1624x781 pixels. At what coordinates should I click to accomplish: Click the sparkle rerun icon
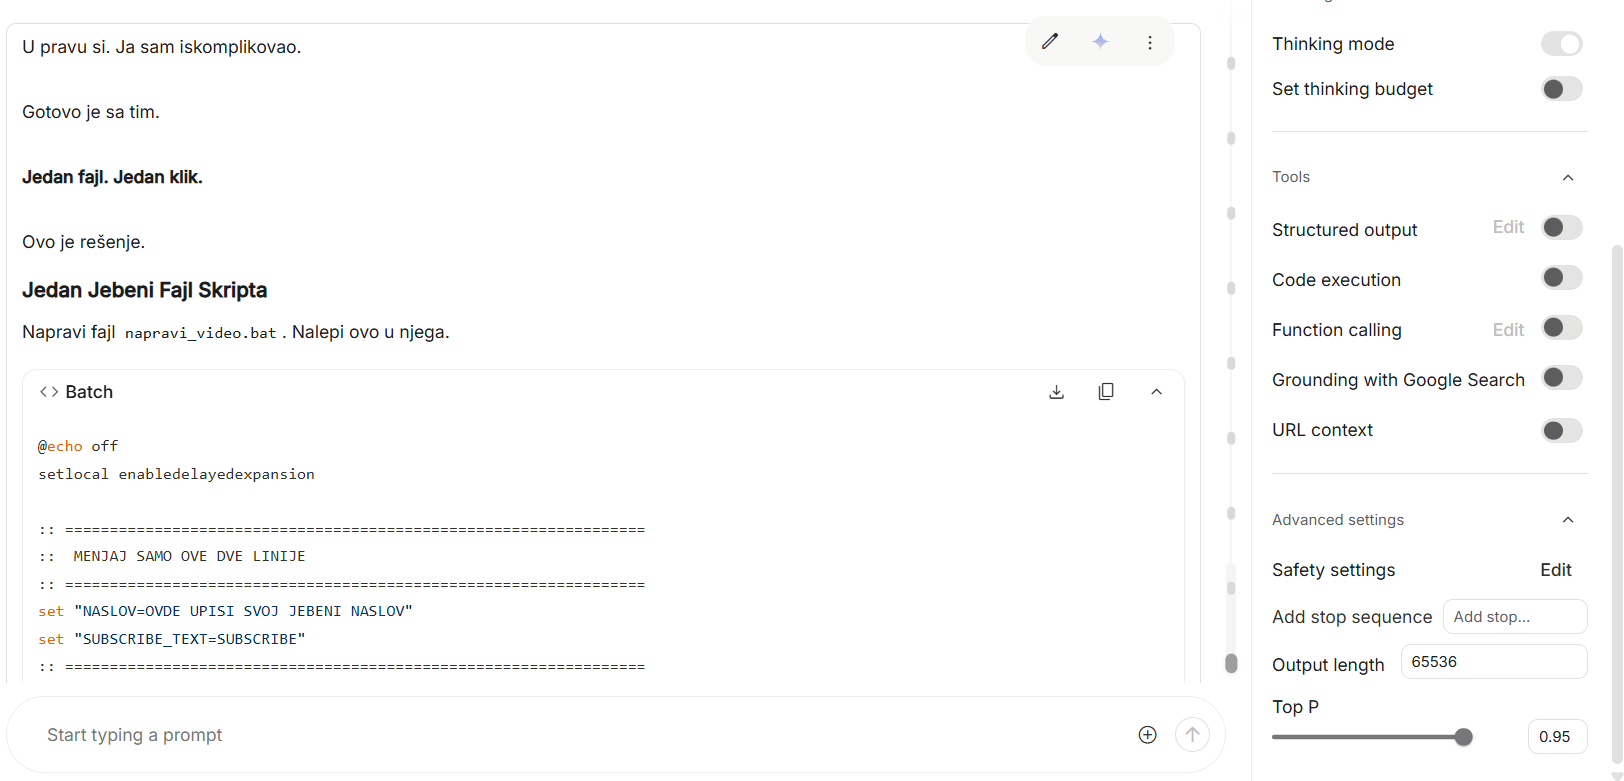[1100, 42]
